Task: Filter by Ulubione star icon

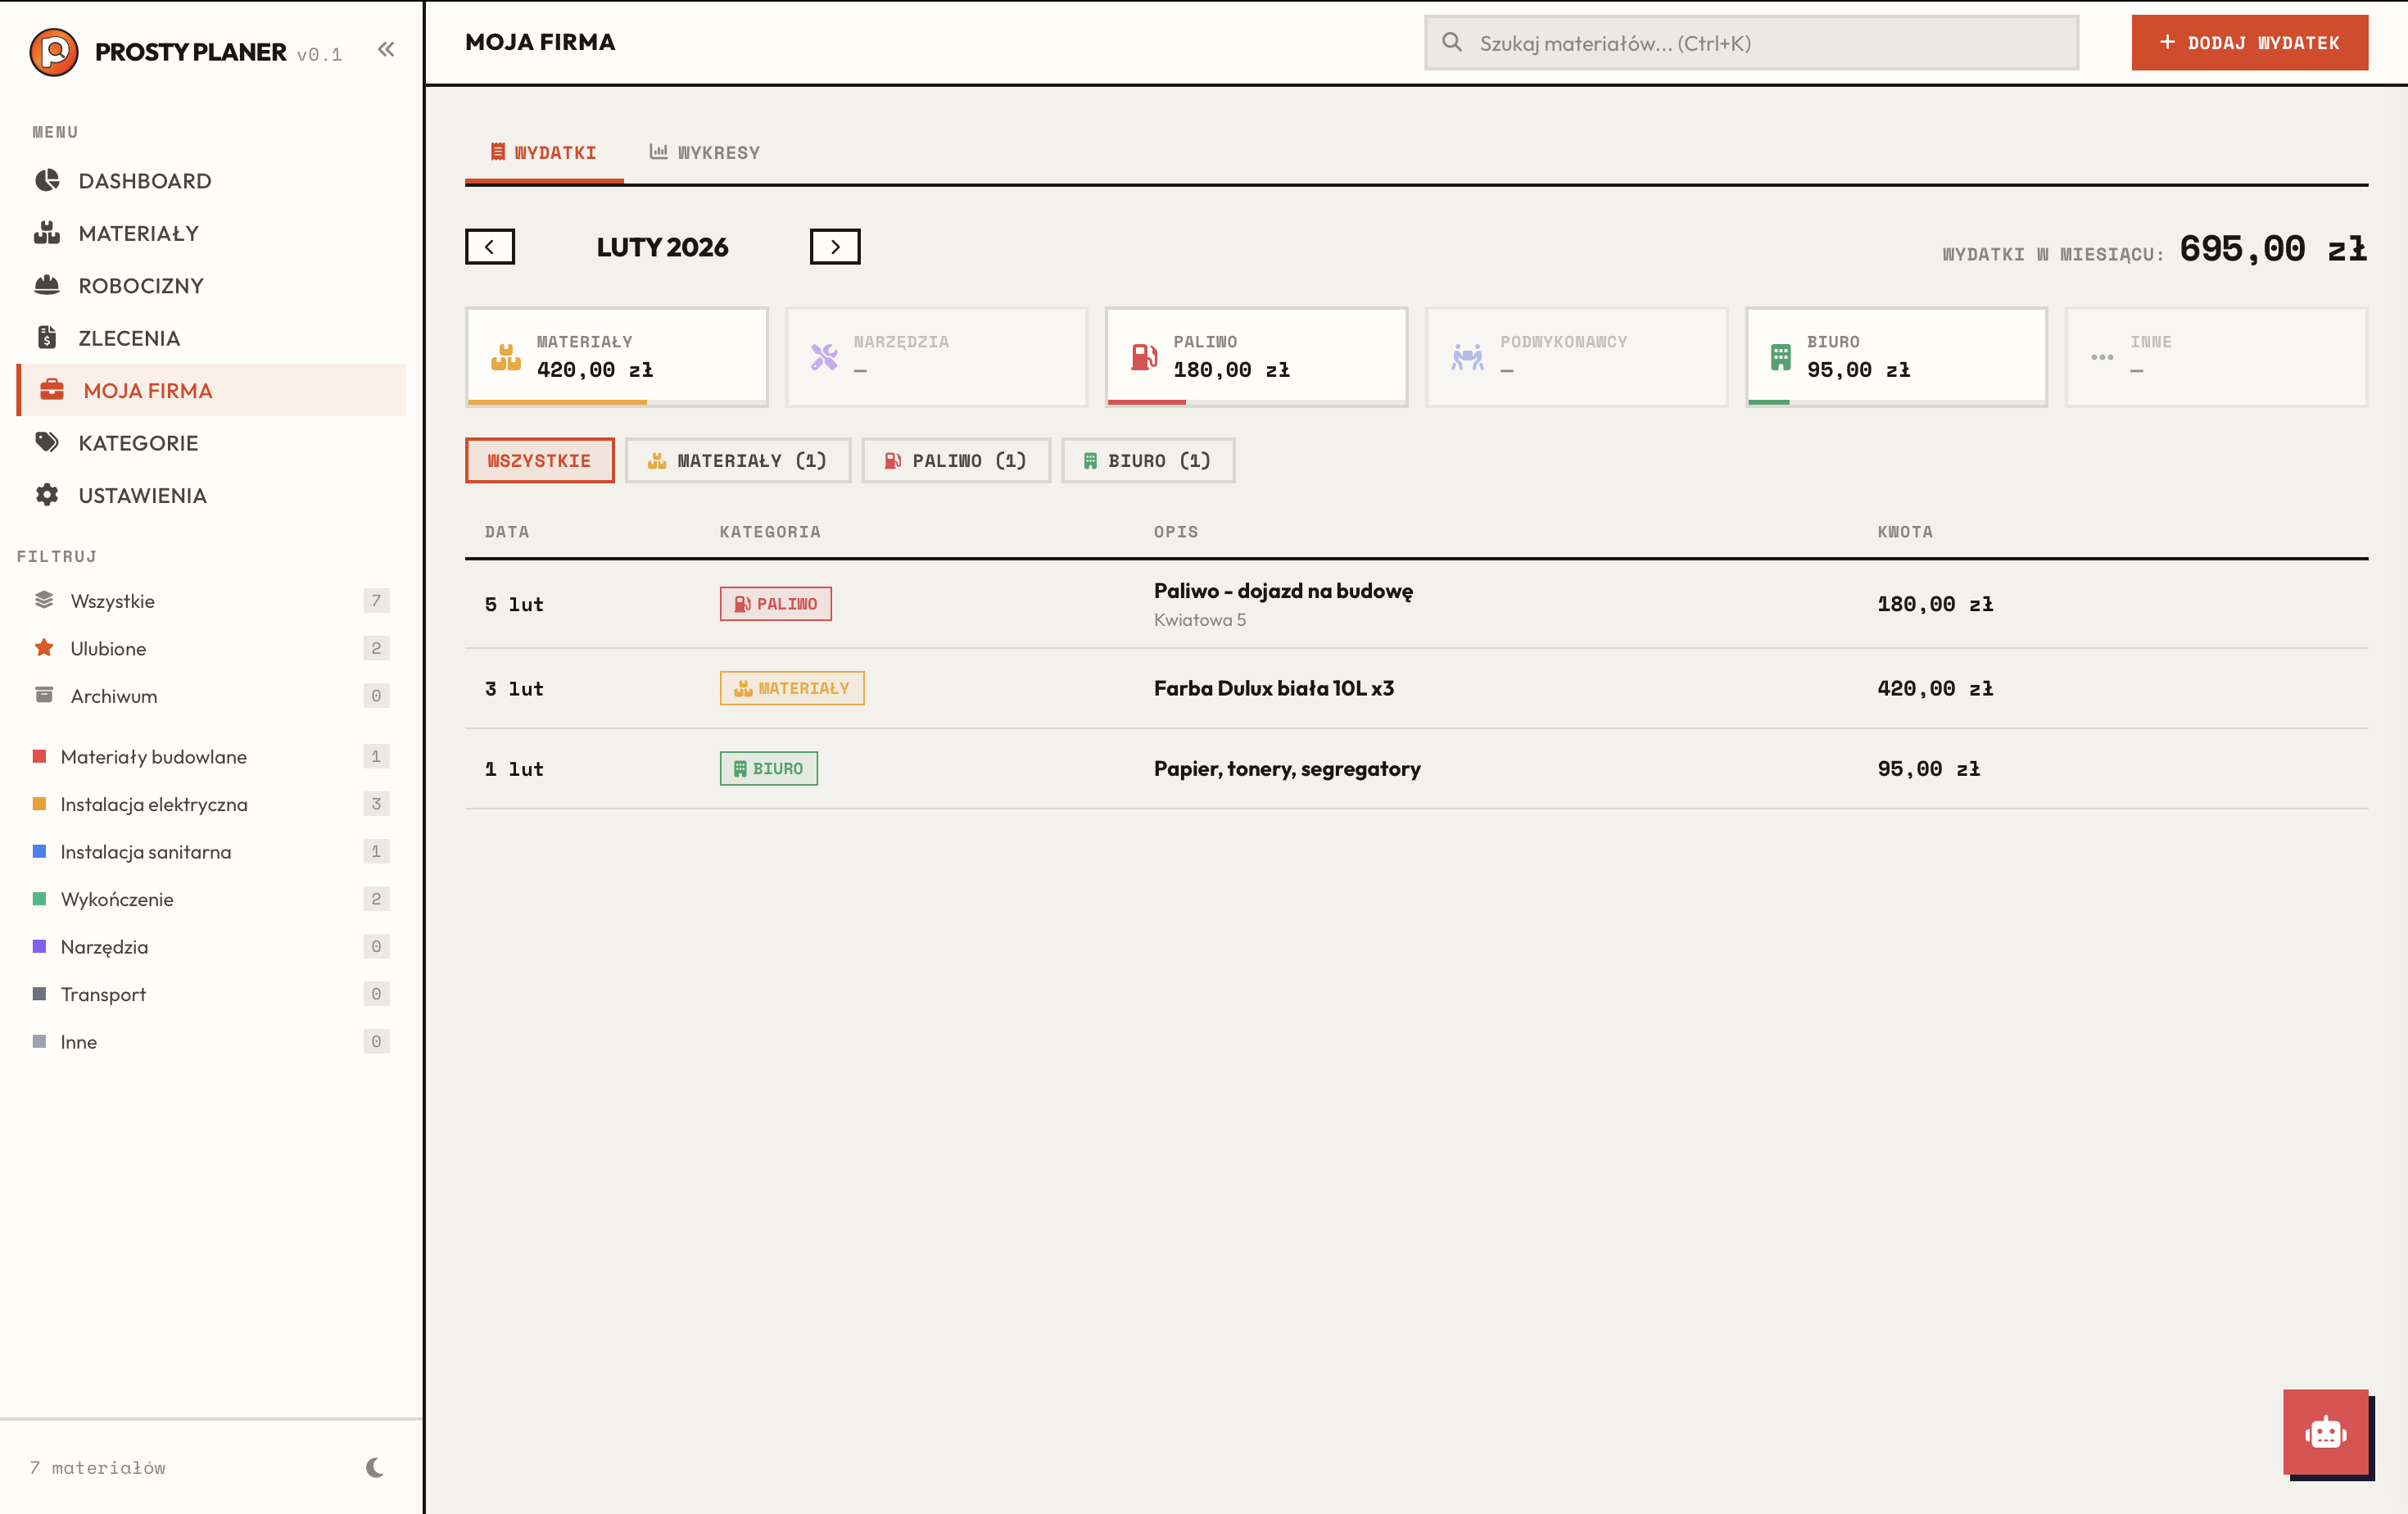Action: coord(44,648)
